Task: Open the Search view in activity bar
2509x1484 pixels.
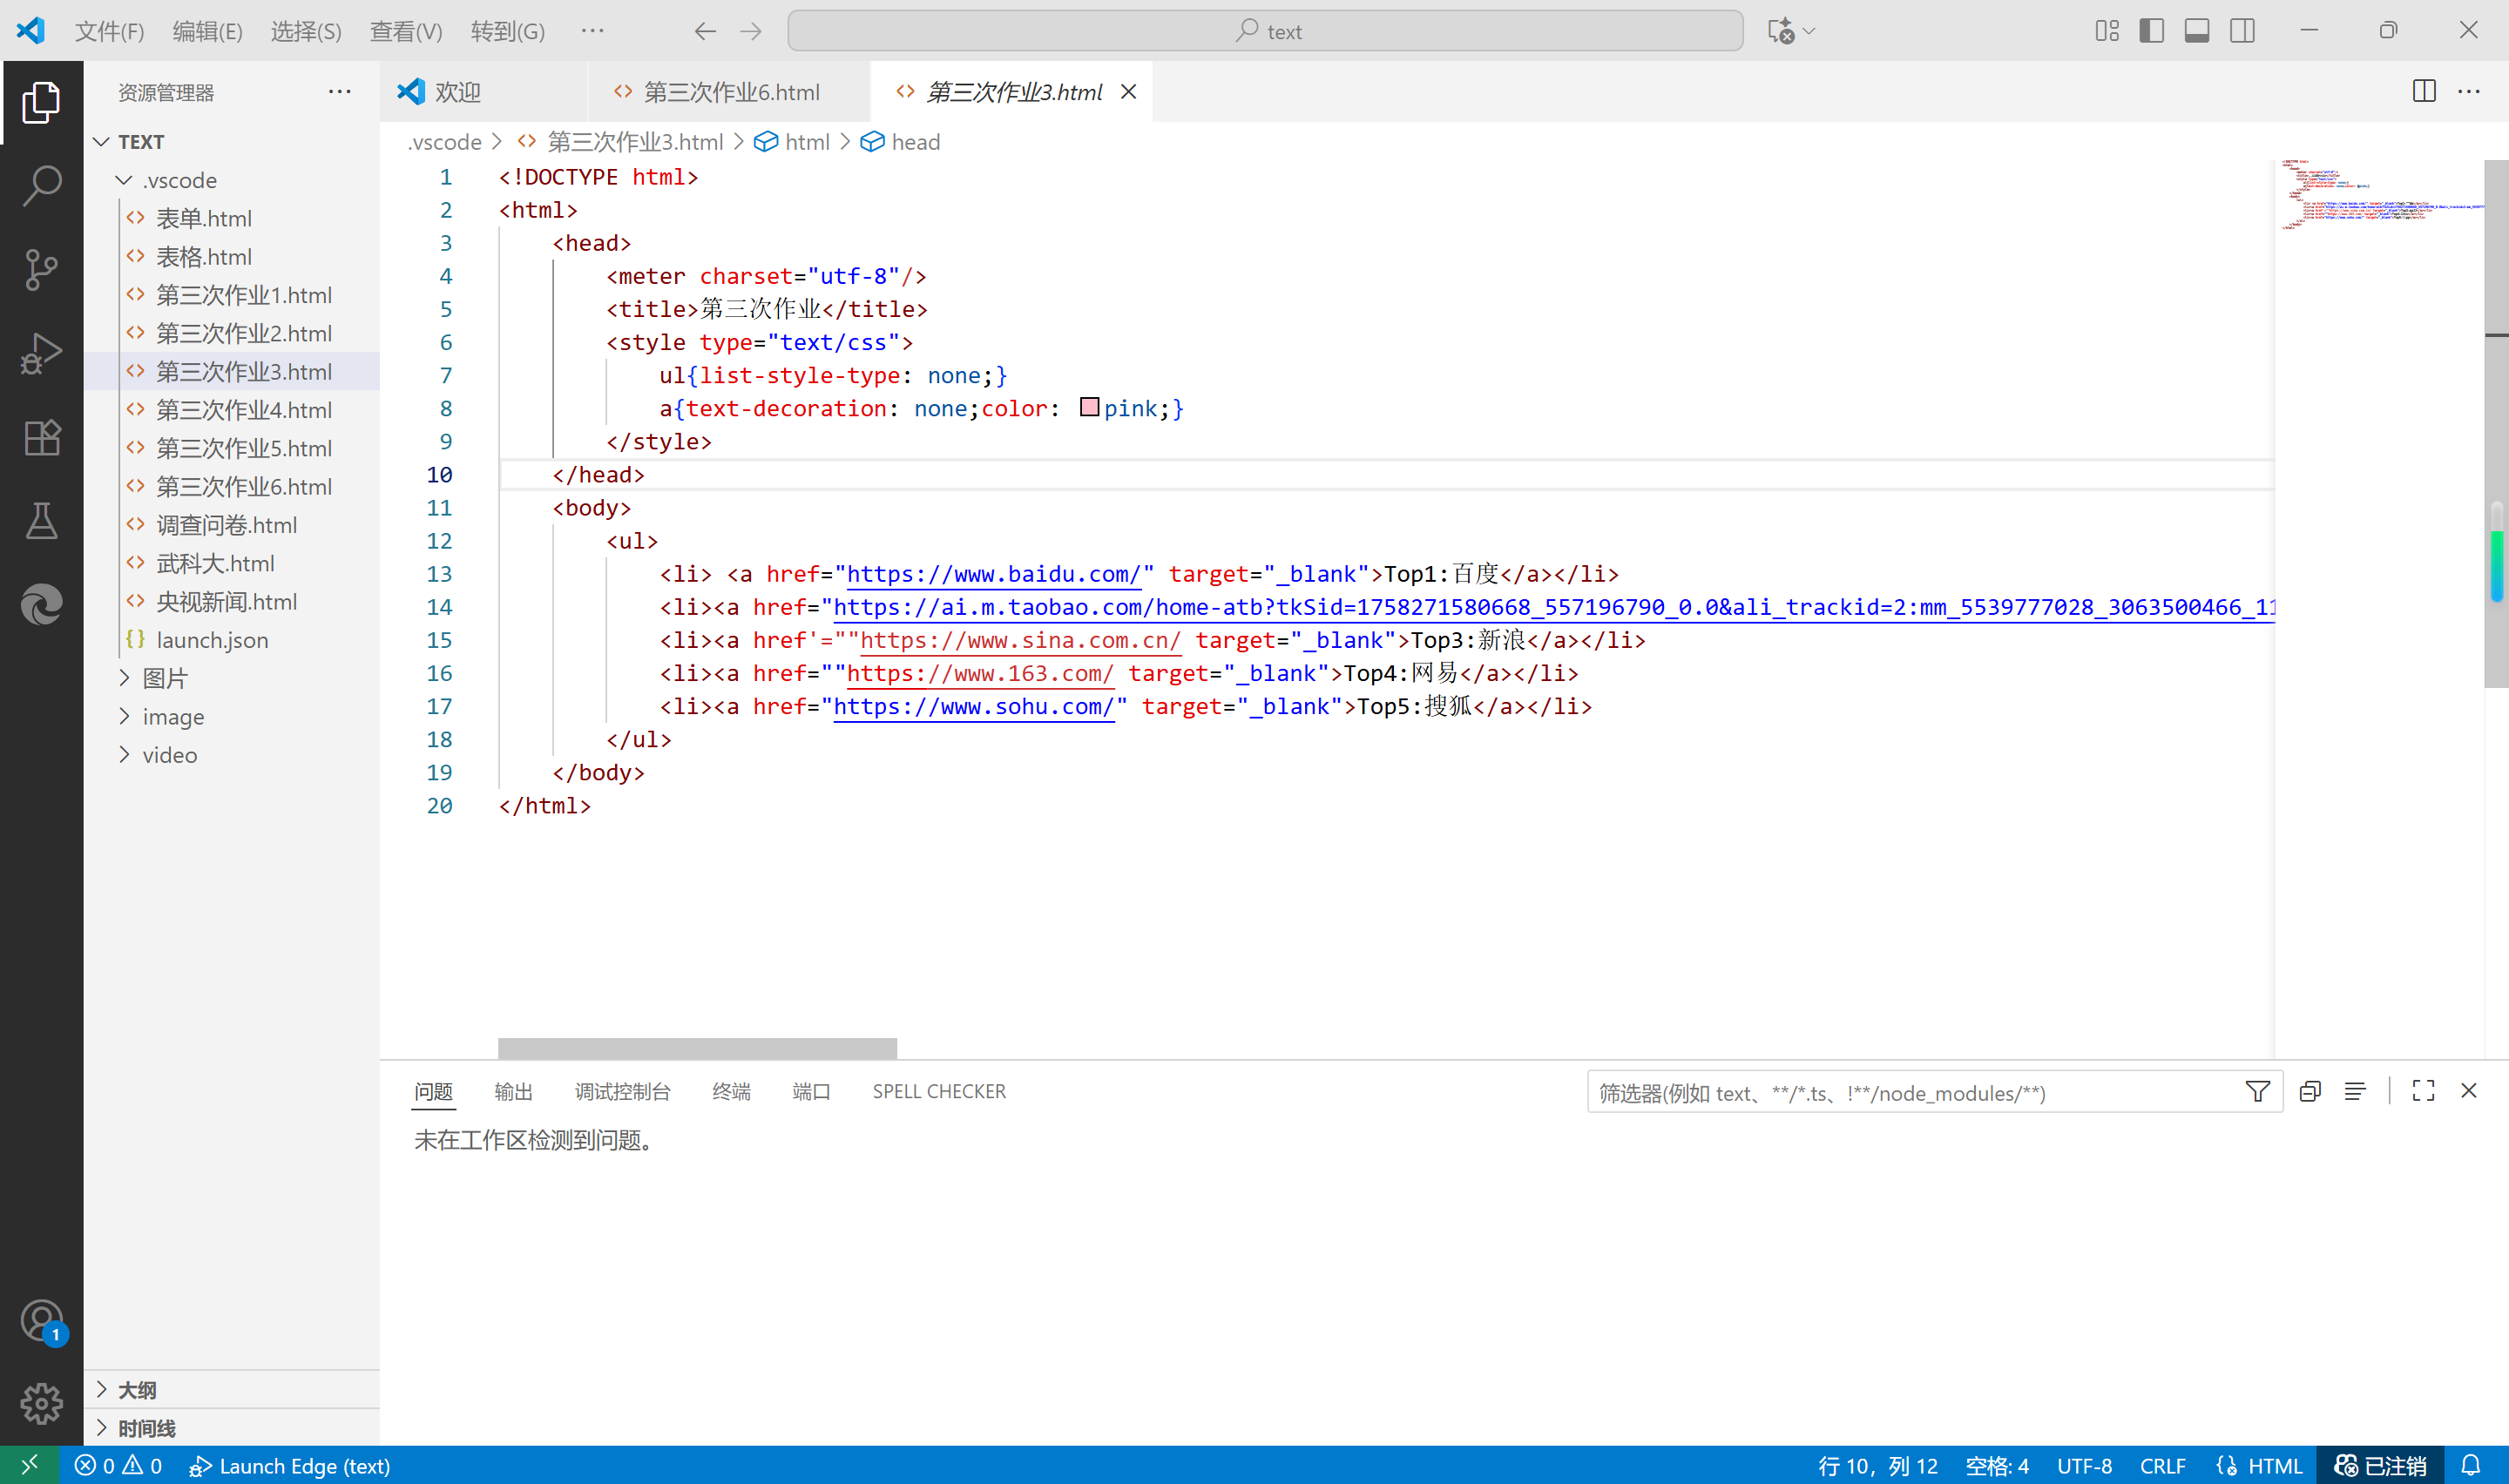Action: [41, 186]
